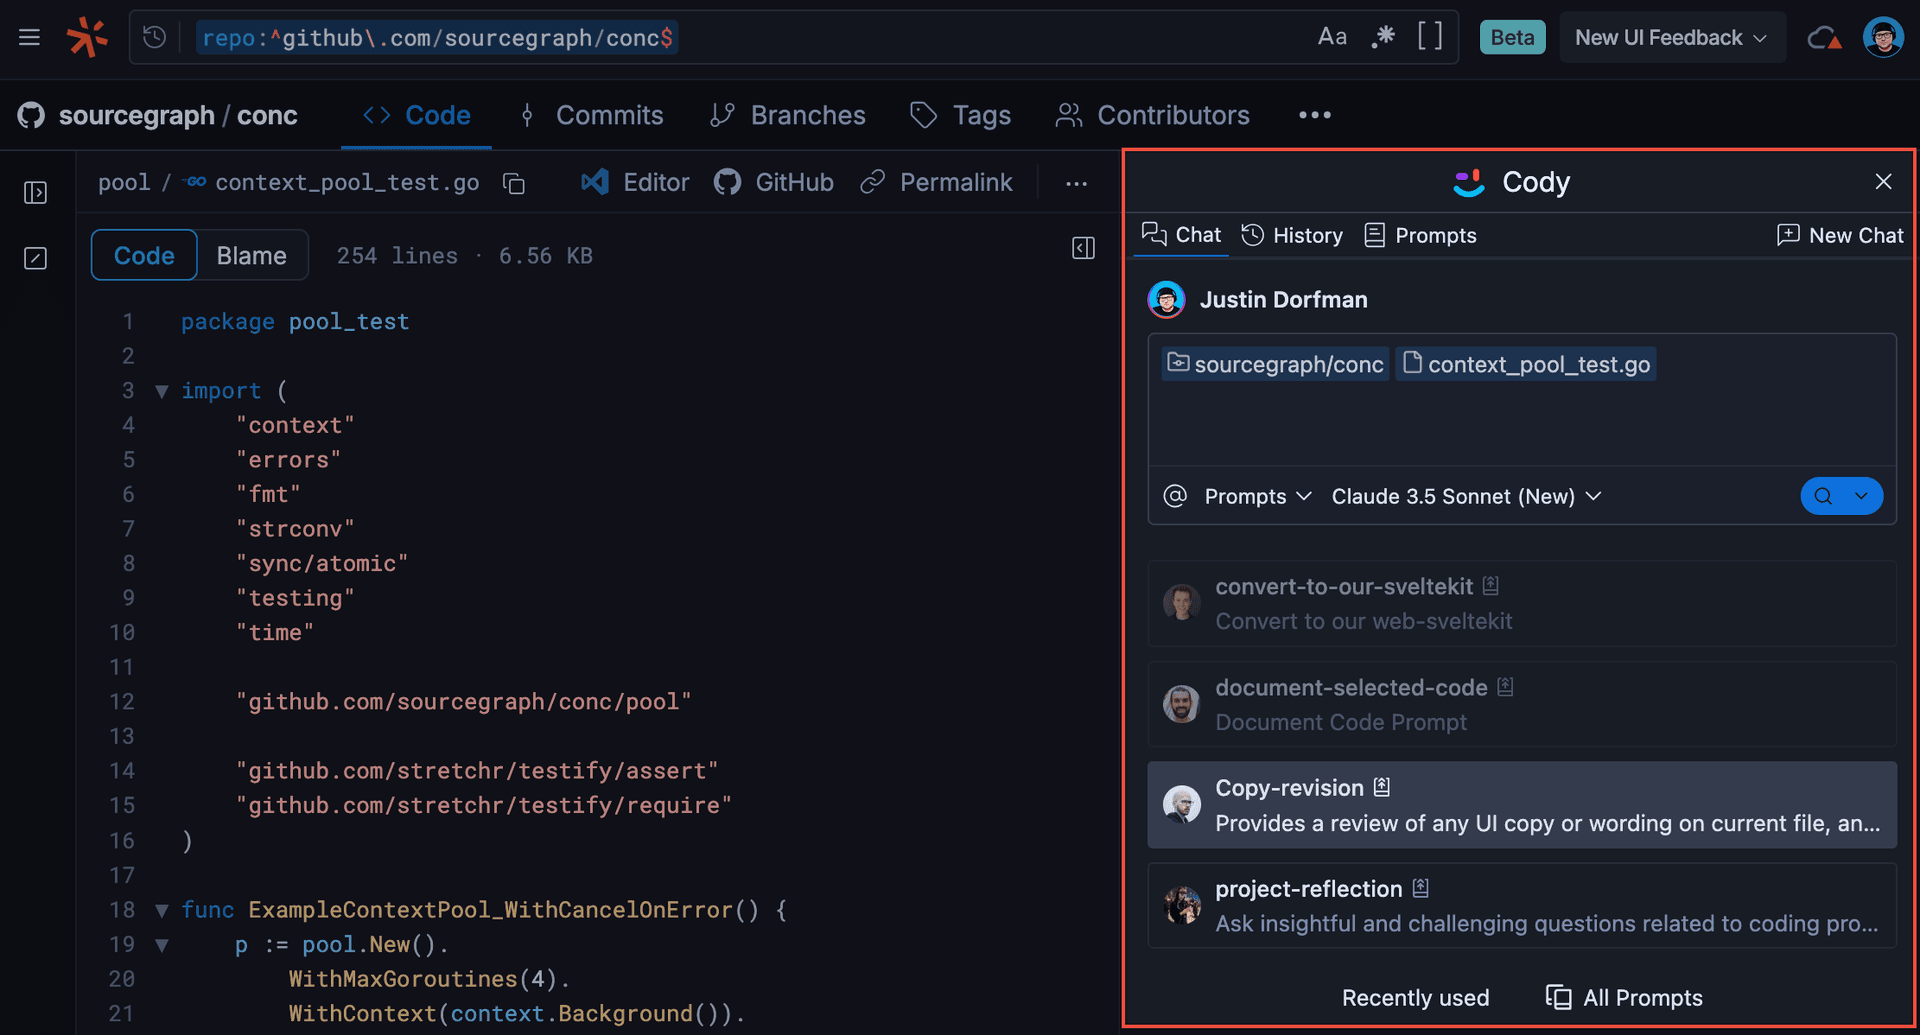The image size is (1920, 1035).
Task: Toggle regular expression search mode
Action: tap(1383, 37)
